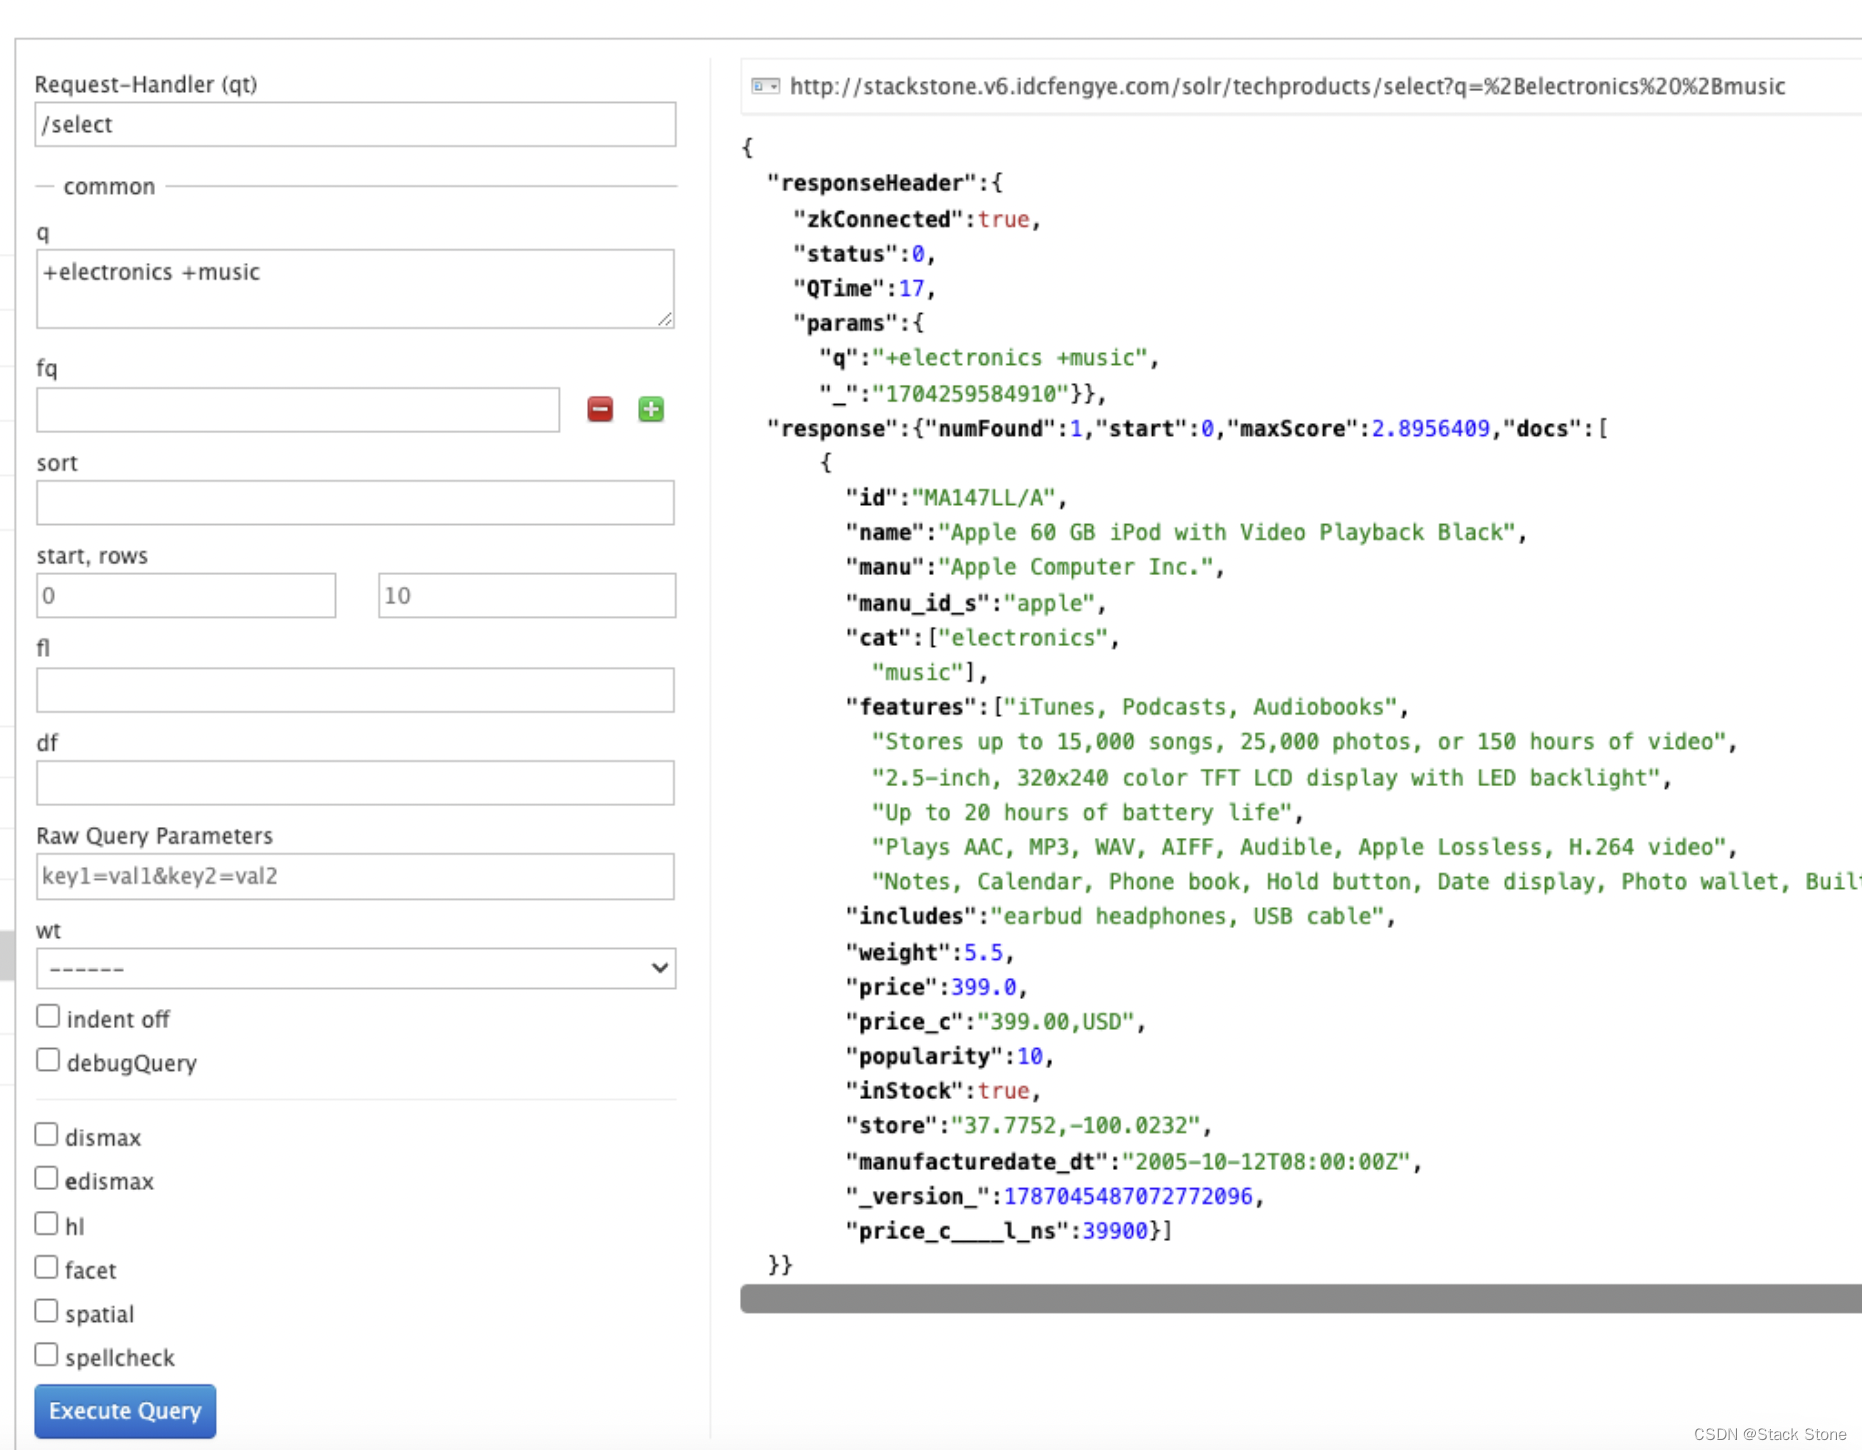Enable the edismax checkbox
The height and width of the screenshot is (1450, 1862).
tap(47, 1179)
